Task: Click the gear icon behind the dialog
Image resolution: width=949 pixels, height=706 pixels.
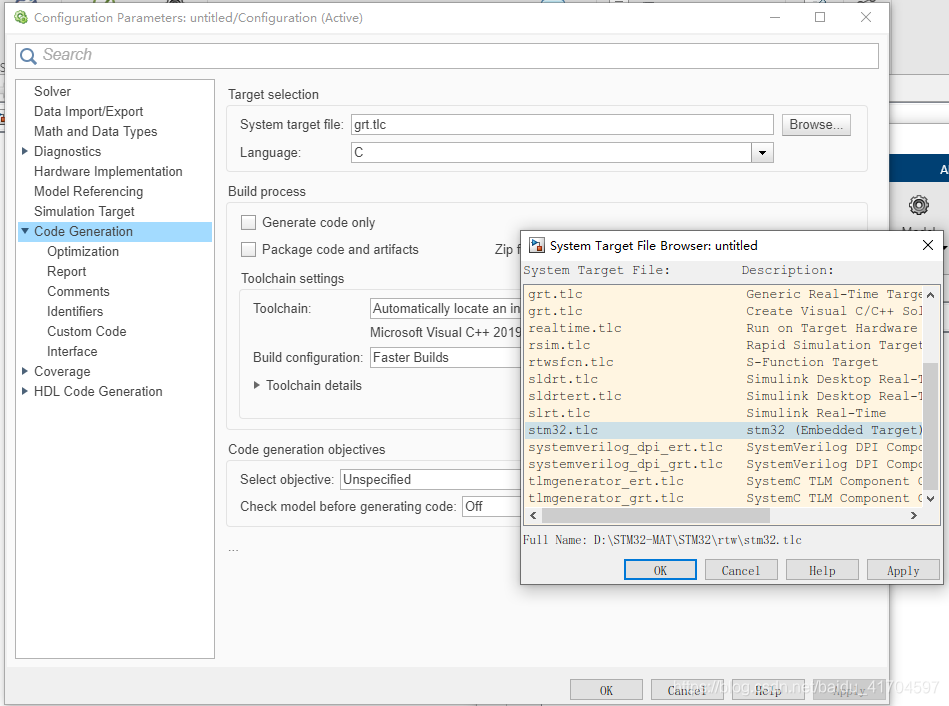Action: click(x=918, y=205)
